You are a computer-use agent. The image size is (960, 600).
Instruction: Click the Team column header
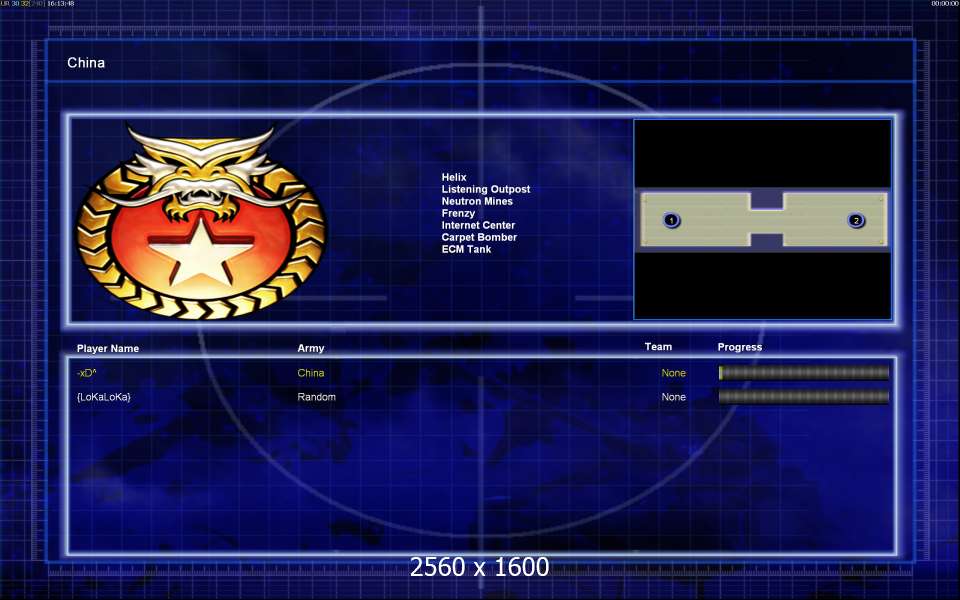tap(658, 347)
